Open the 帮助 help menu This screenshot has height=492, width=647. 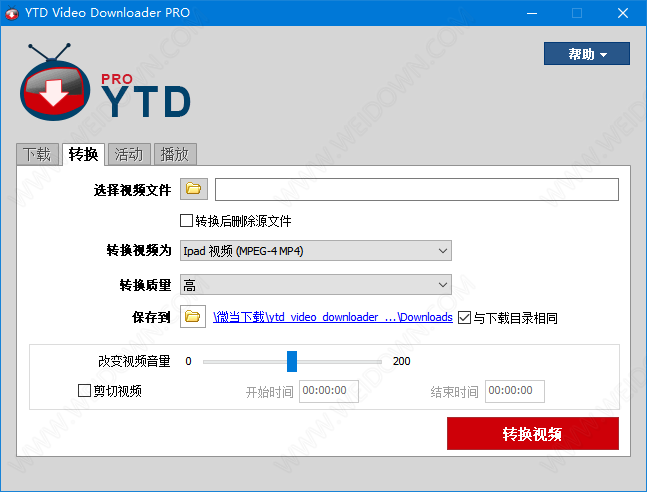(586, 54)
